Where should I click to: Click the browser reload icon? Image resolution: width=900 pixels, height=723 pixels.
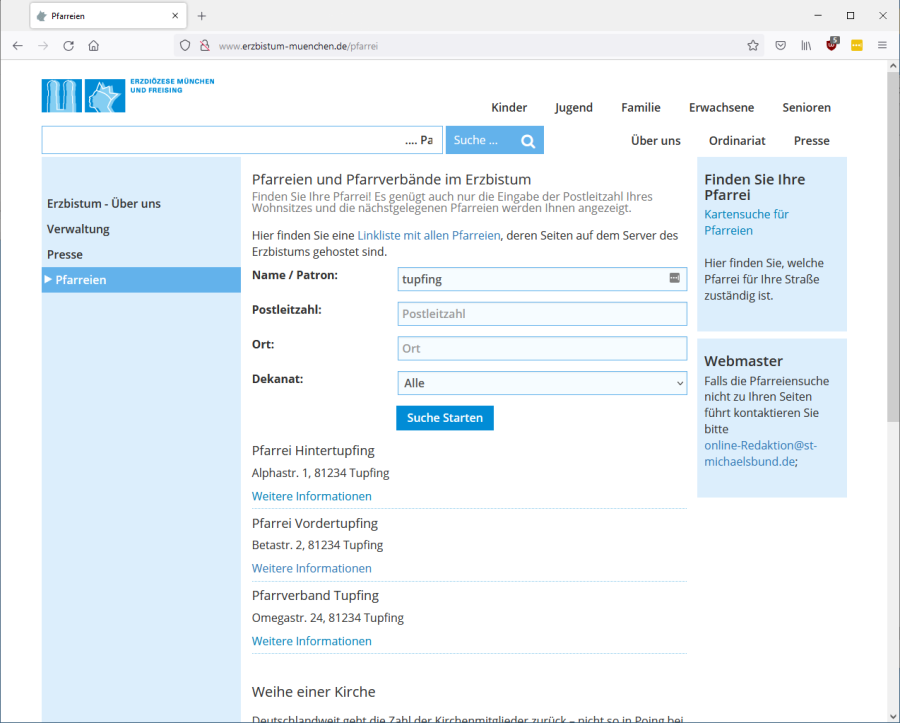(69, 45)
